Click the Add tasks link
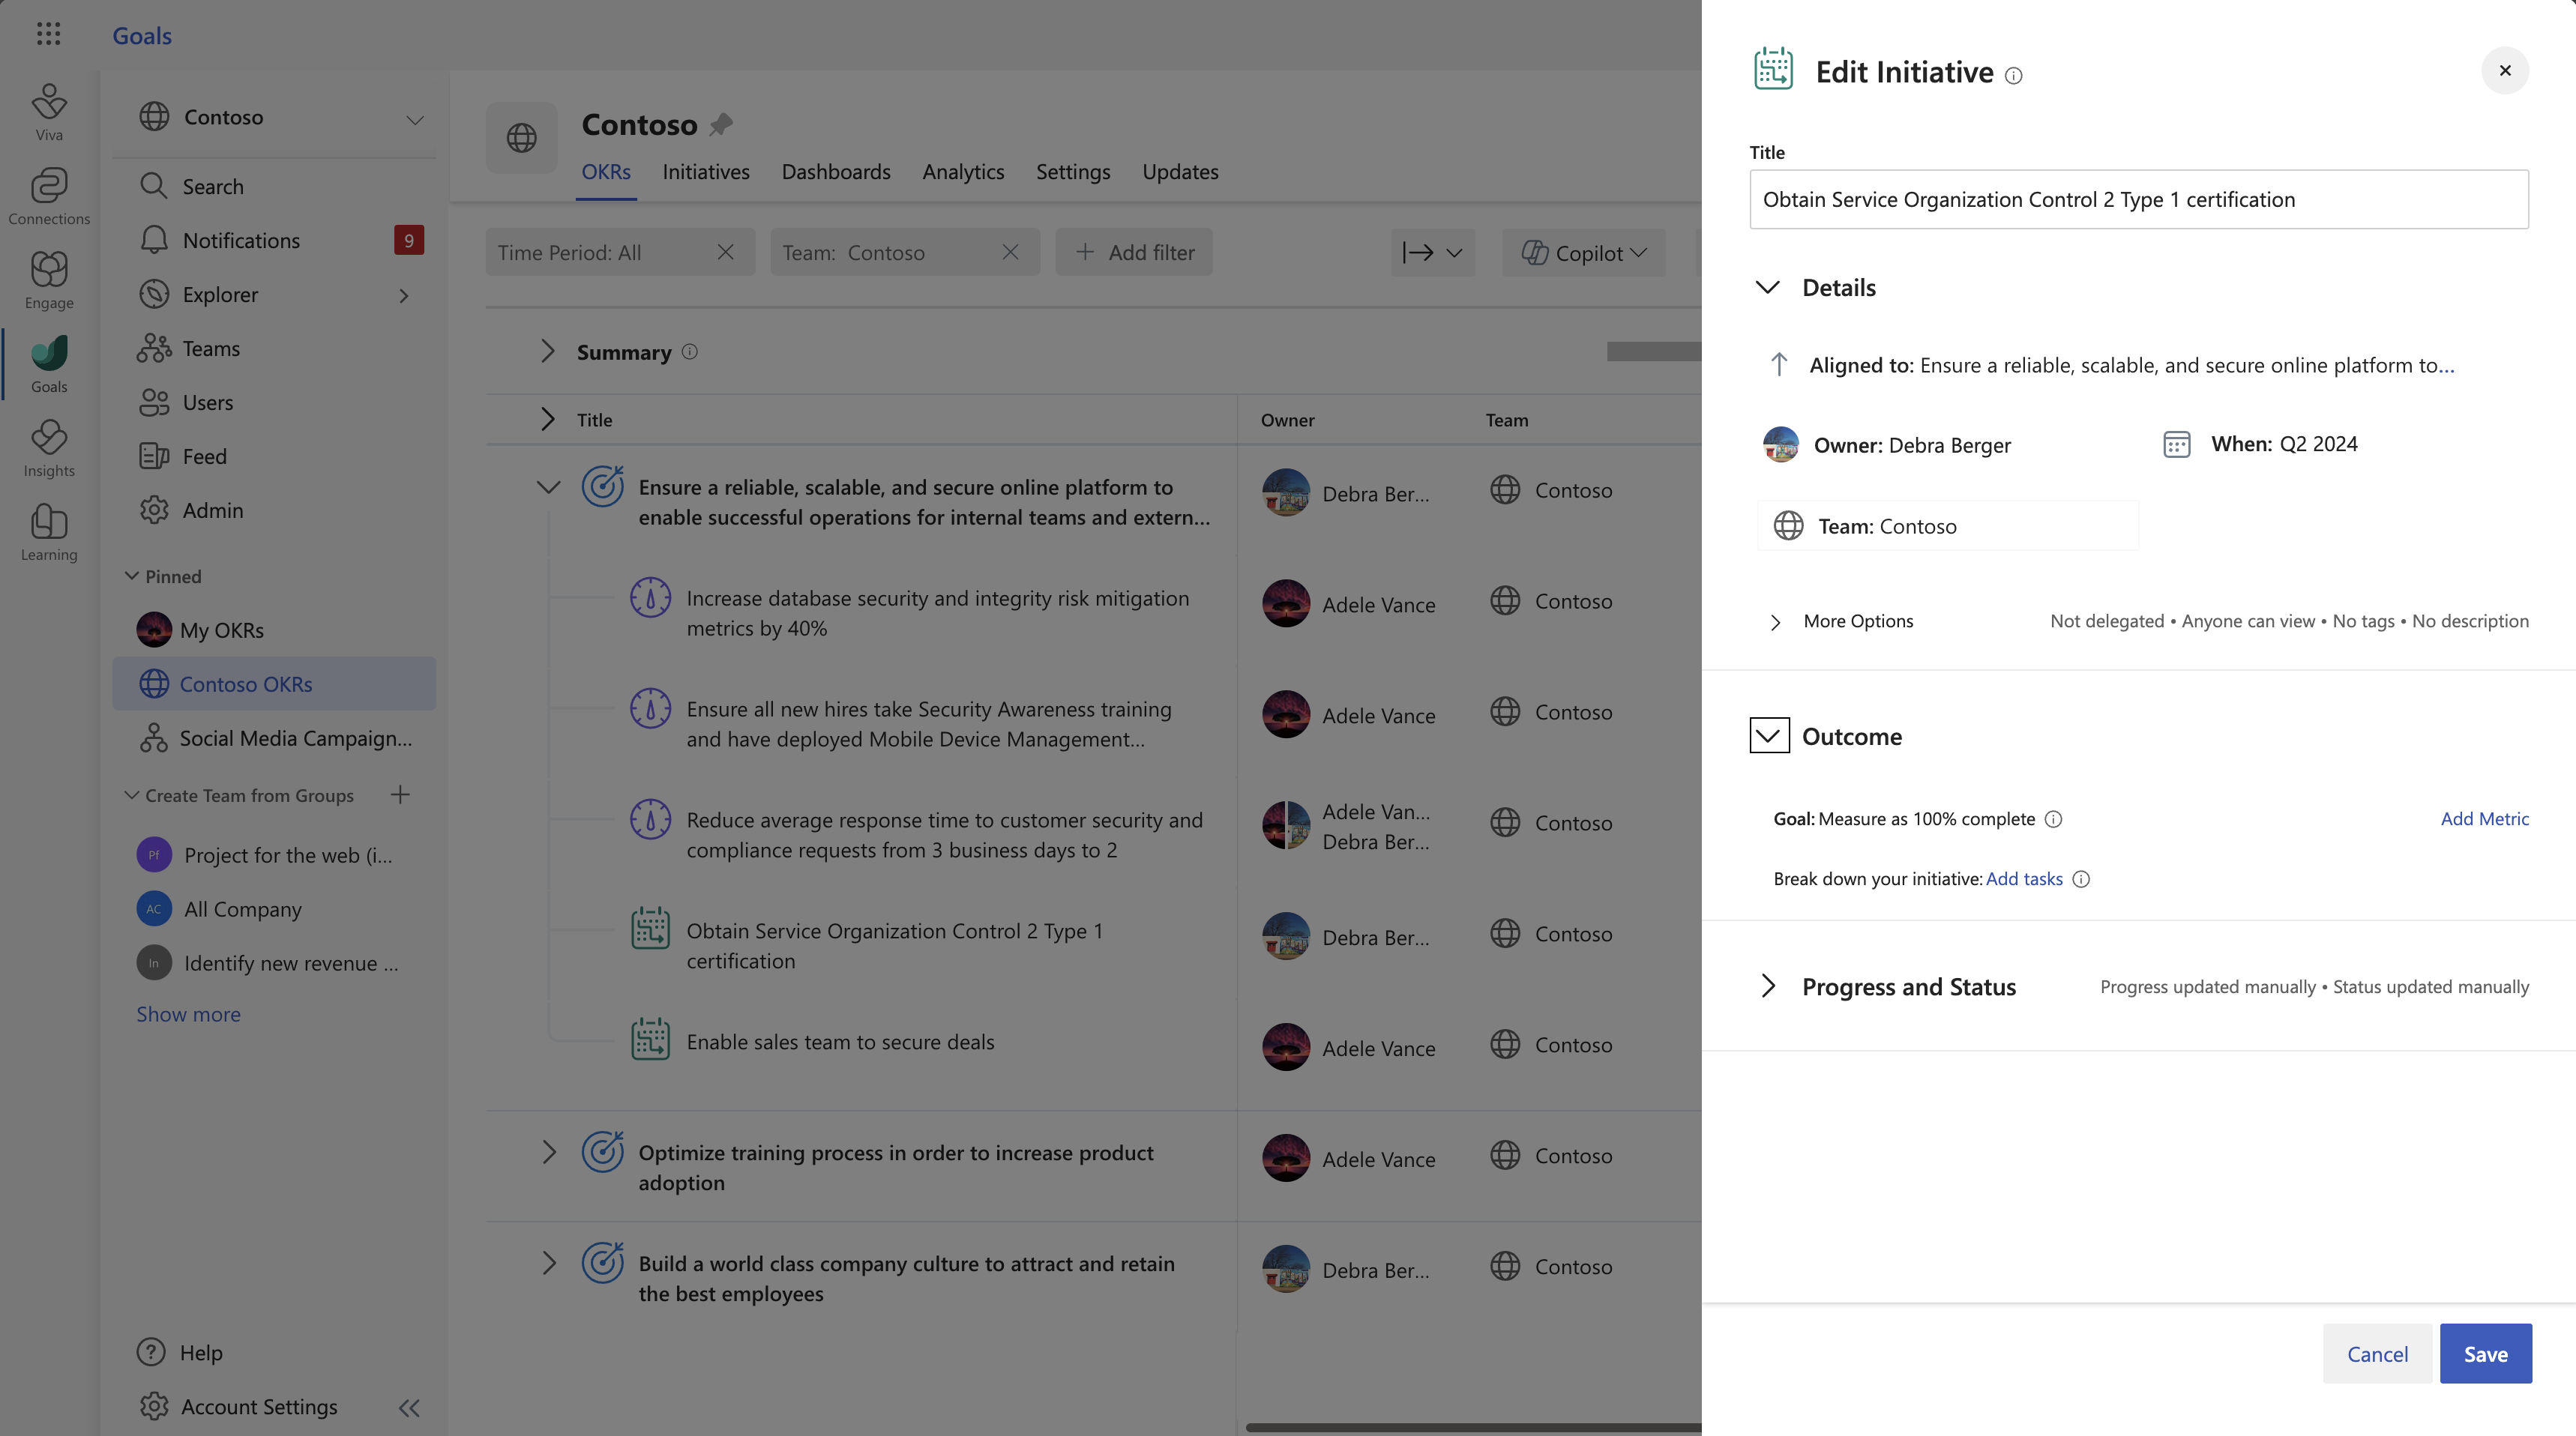Screen dimensions: 2576x1436 (2024, 879)
